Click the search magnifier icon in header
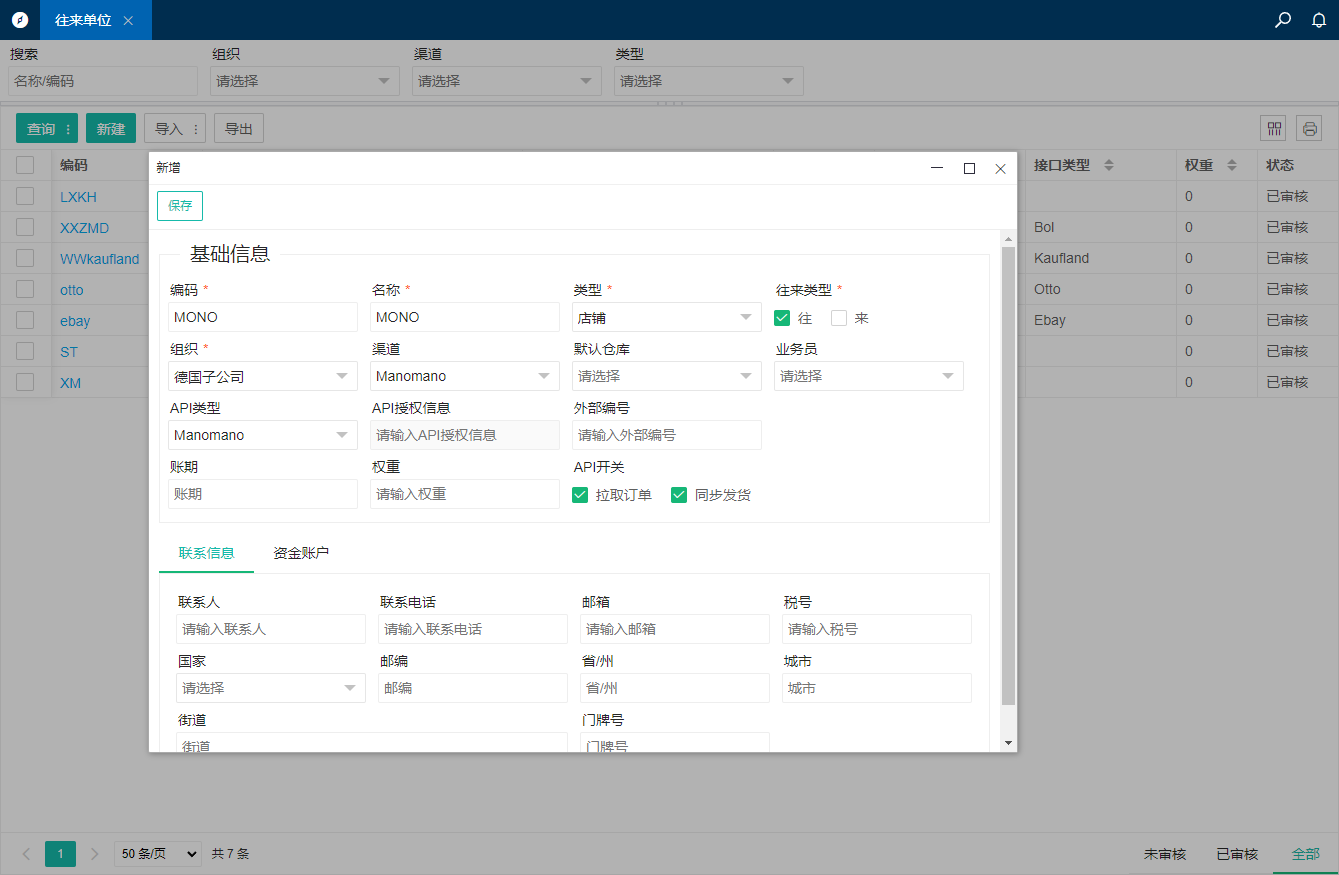 click(1283, 20)
